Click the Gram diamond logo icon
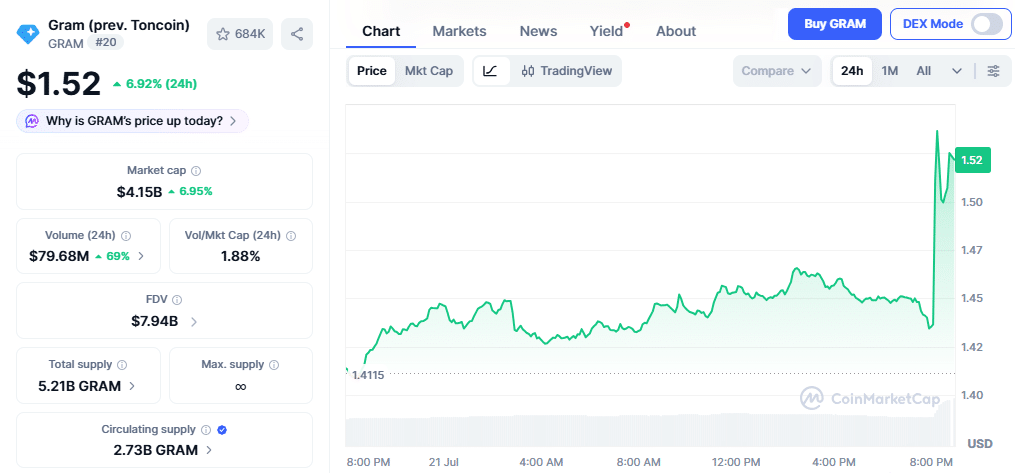The image size is (1015, 473). (28, 34)
